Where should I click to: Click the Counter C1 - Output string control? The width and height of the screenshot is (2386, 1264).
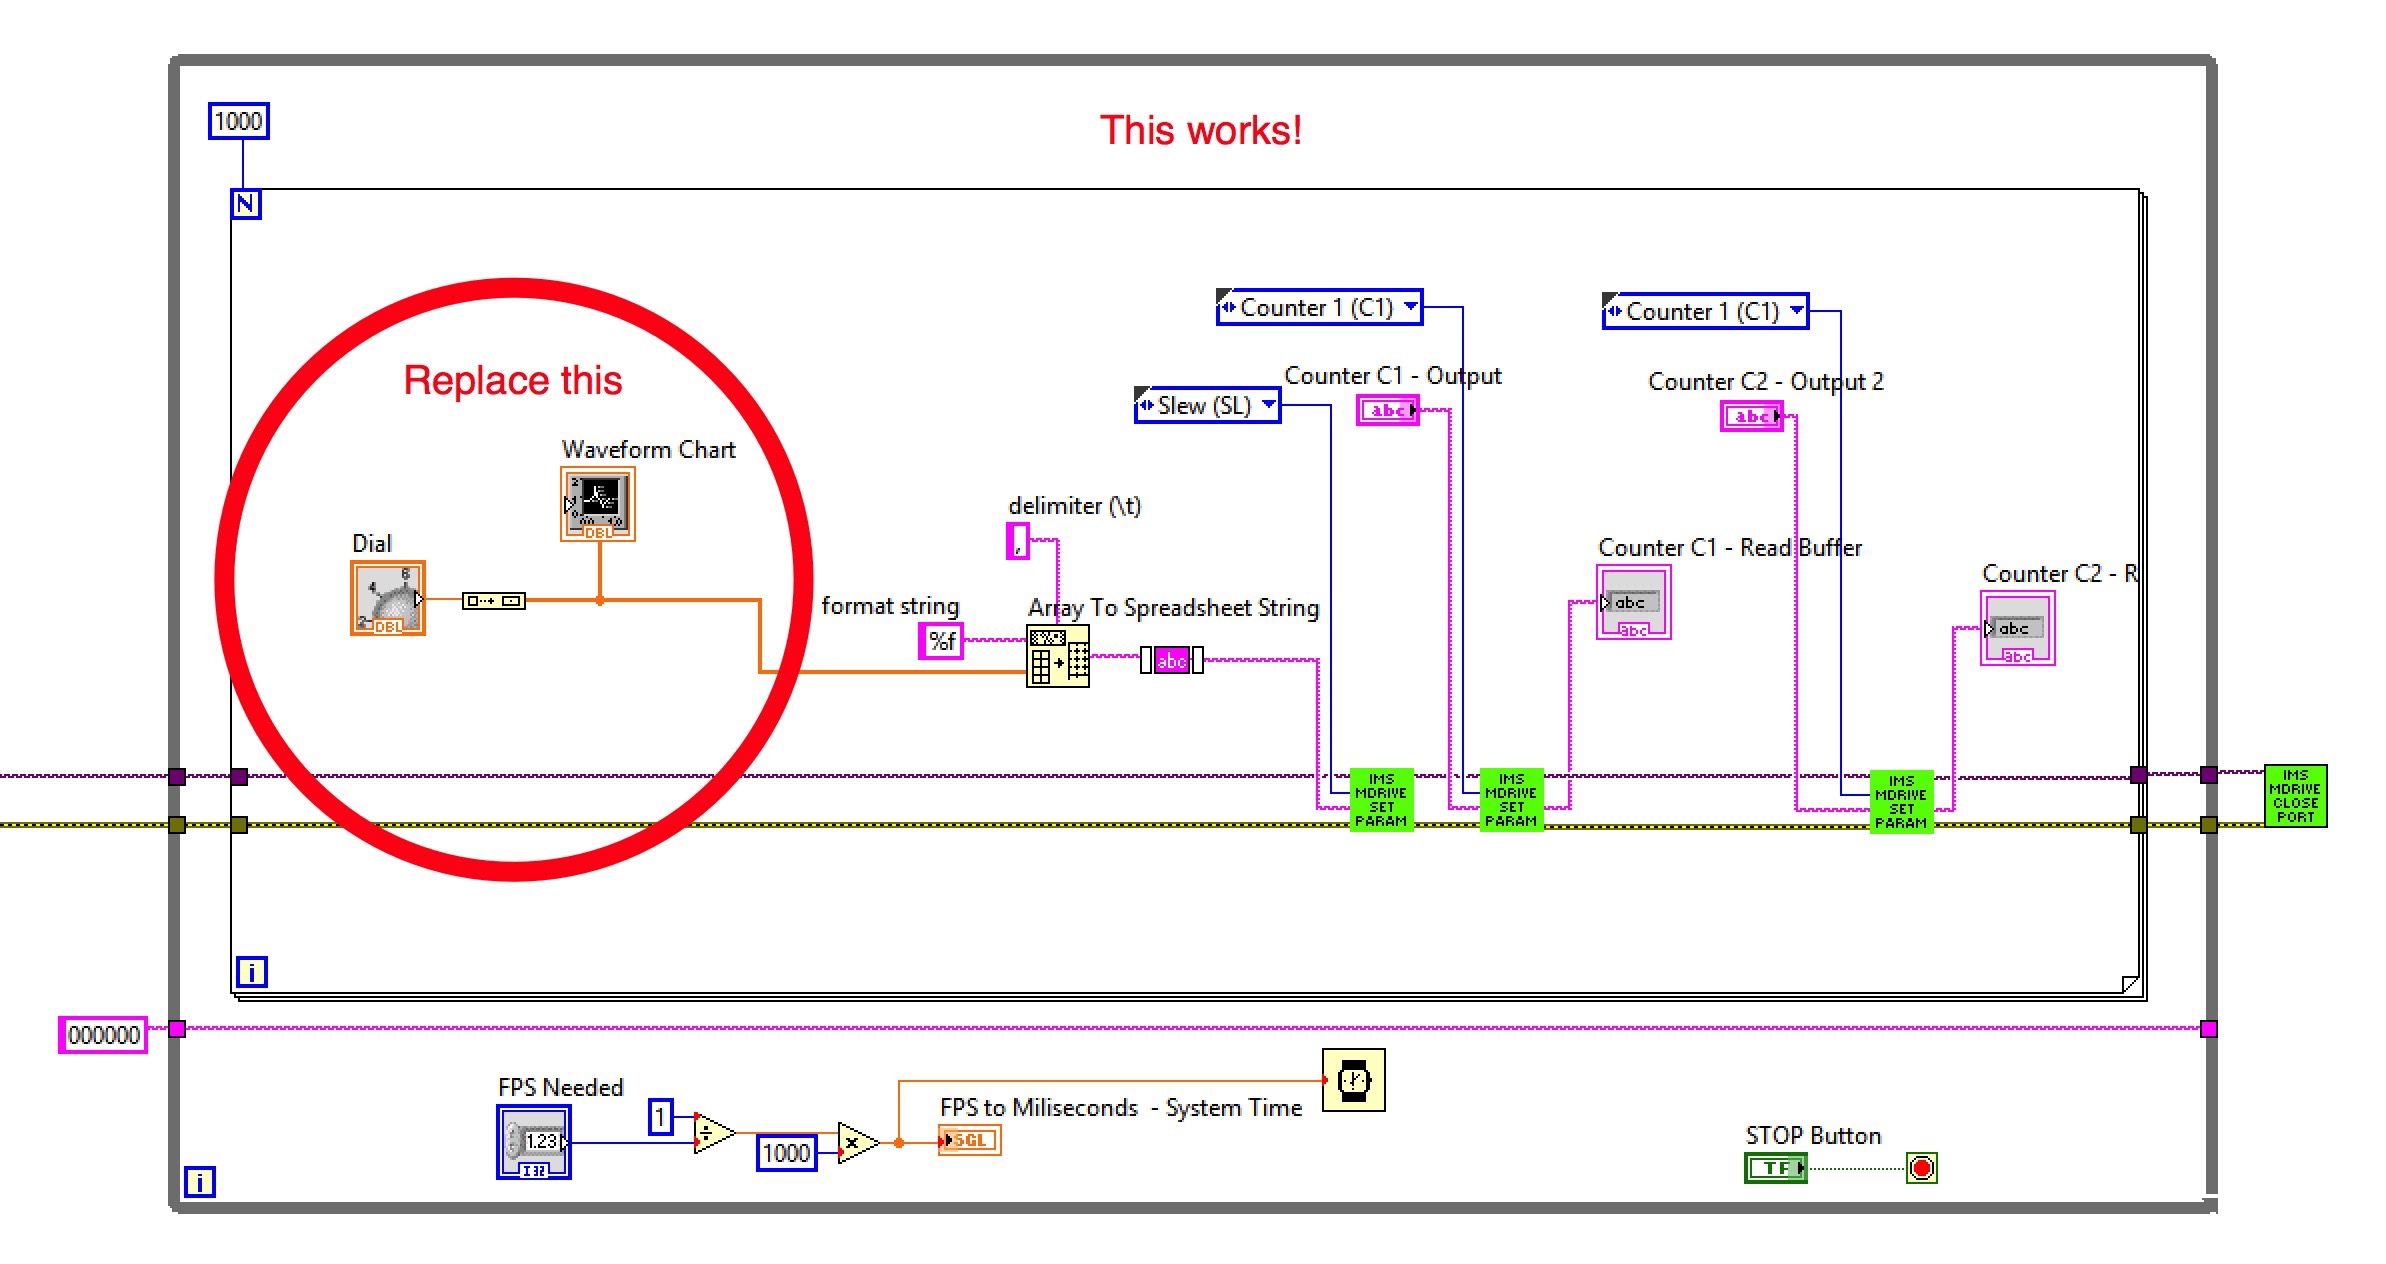point(1388,410)
